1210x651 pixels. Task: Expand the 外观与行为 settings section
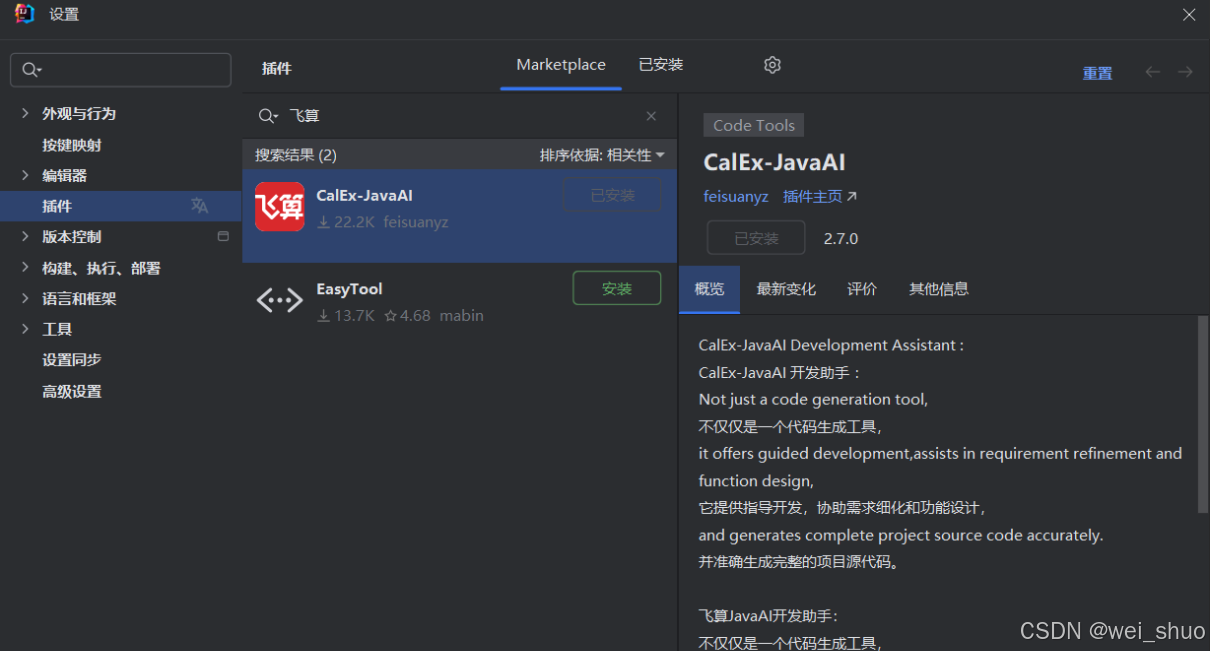25,114
